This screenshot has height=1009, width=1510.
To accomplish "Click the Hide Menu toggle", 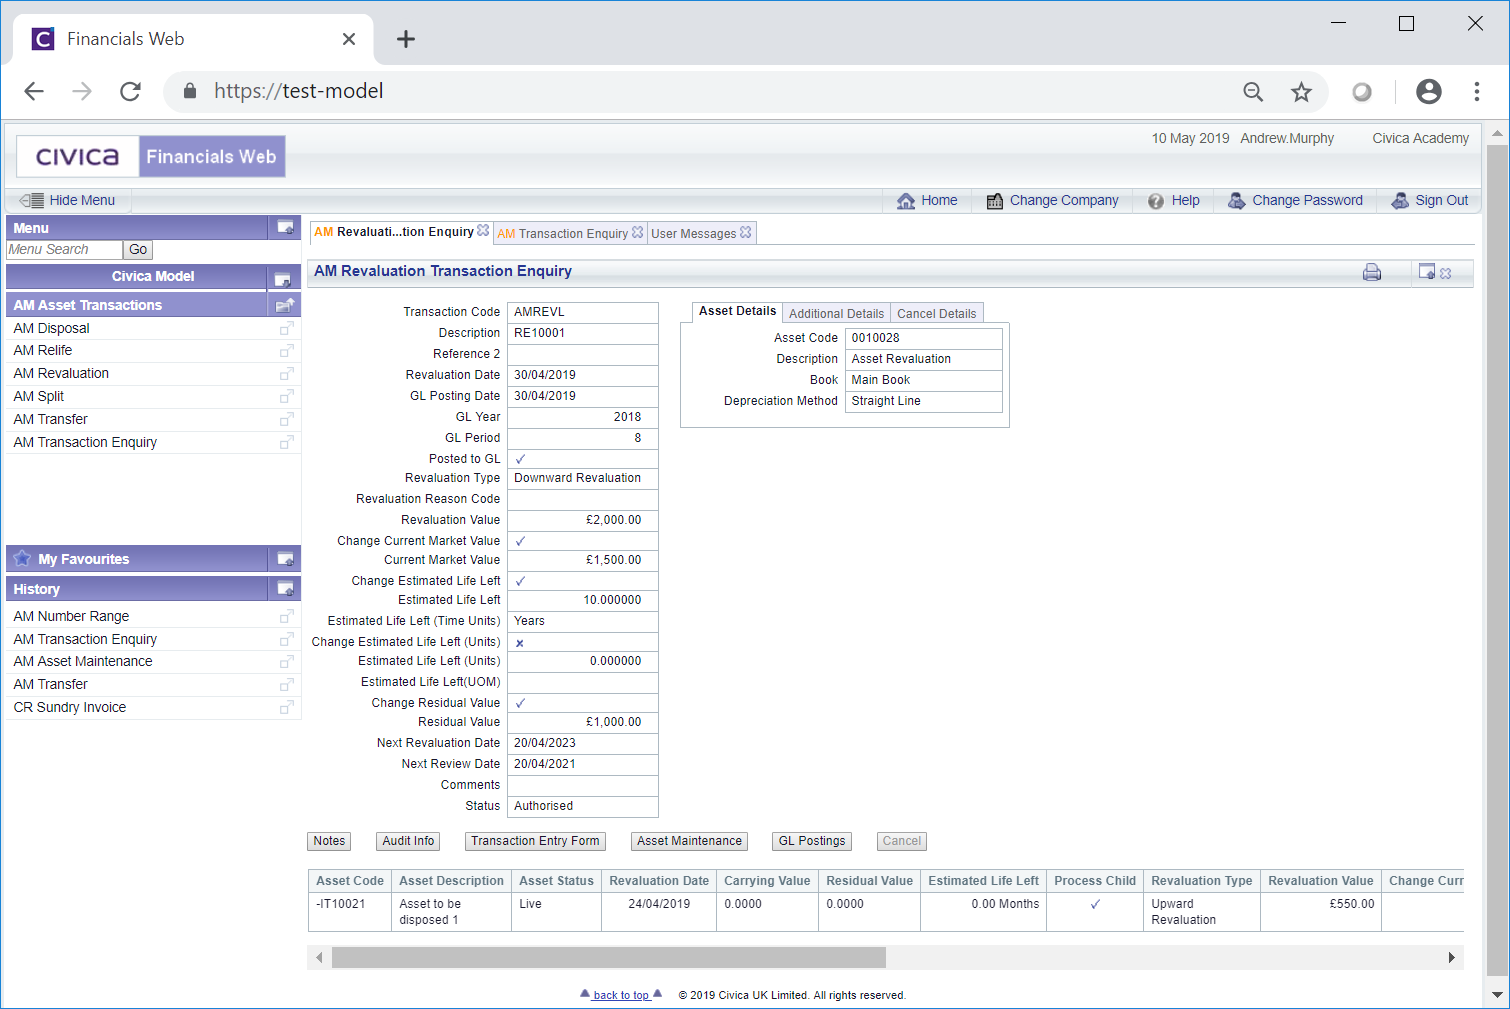I will [68, 200].
